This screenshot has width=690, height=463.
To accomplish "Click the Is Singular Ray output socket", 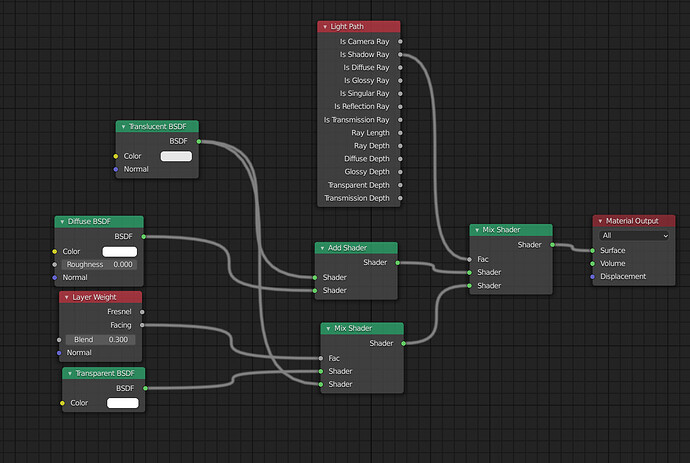I will coord(400,94).
